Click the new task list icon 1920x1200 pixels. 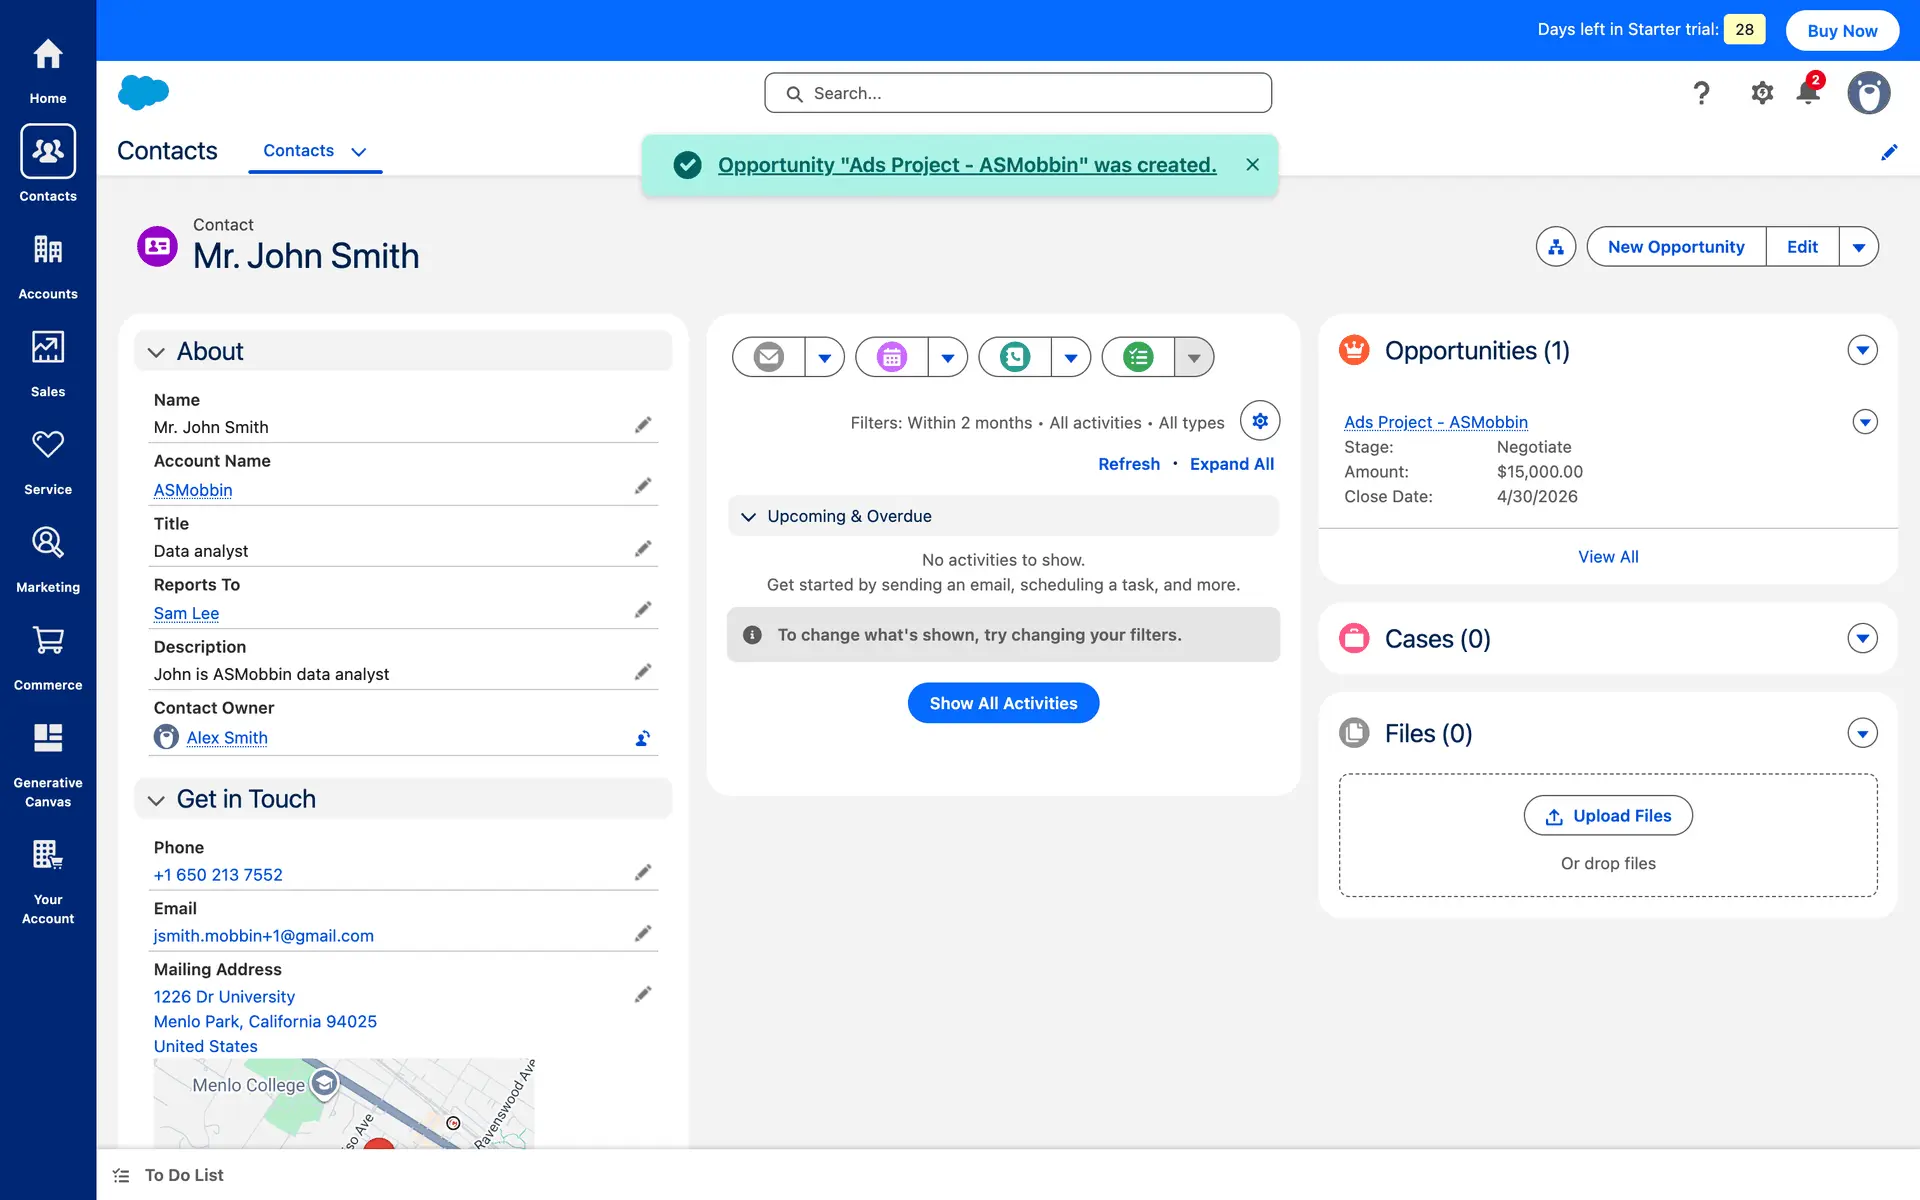[1137, 357]
